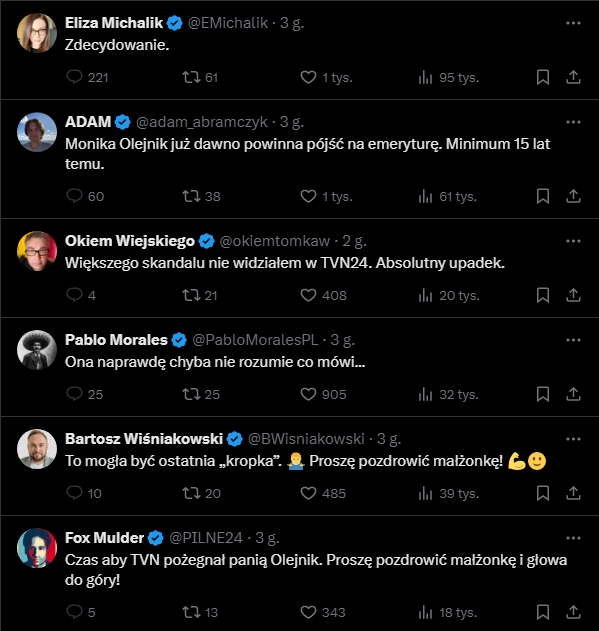Image resolution: width=599 pixels, height=631 pixels.
Task: Repost Pablo Morales's tweet
Action: (x=201, y=394)
